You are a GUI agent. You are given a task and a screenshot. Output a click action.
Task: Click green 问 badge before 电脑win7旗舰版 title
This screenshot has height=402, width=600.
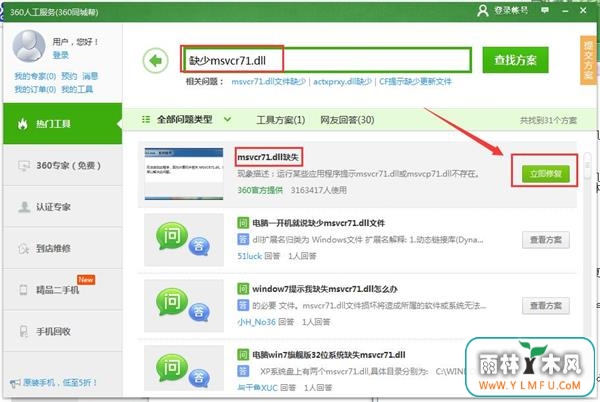point(243,354)
